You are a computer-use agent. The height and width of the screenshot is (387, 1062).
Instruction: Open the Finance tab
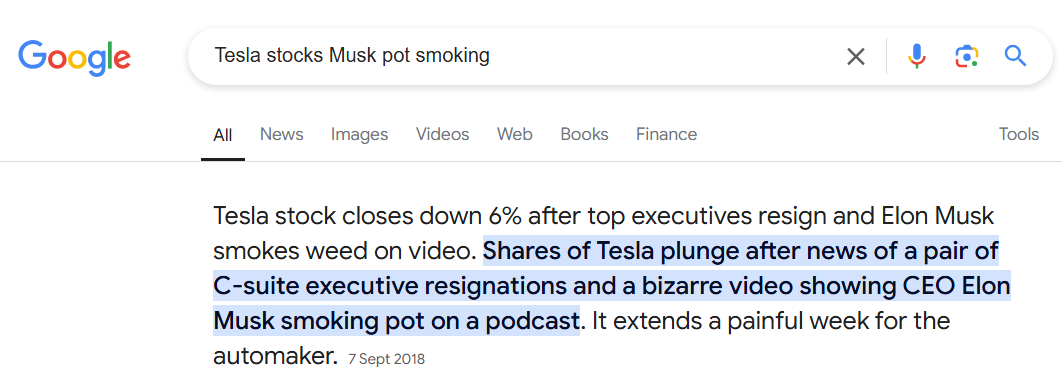[666, 134]
